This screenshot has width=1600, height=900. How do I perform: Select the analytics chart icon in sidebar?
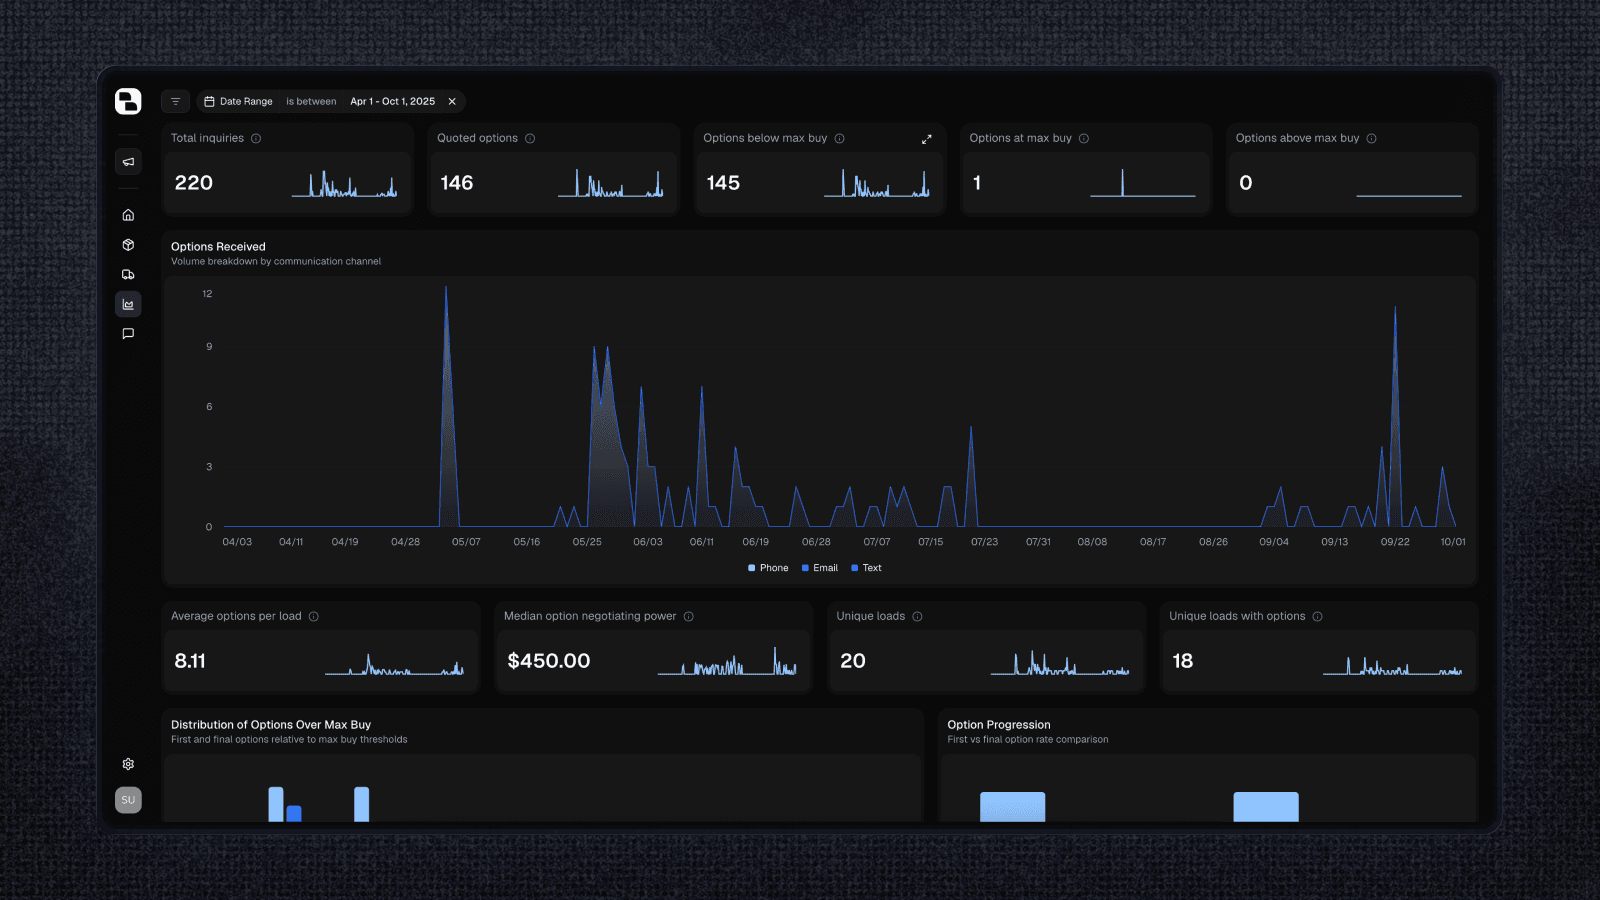pyautogui.click(x=128, y=304)
